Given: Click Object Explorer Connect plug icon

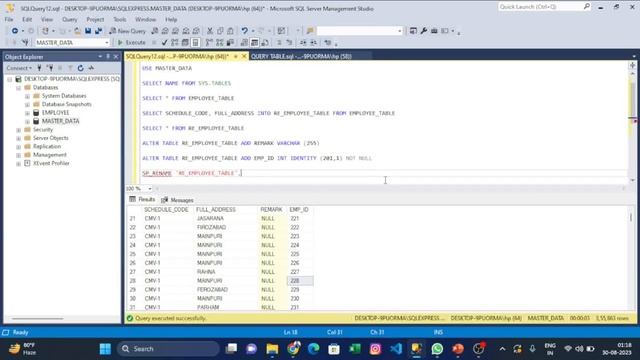Looking at the screenshot, I should point(39,68).
